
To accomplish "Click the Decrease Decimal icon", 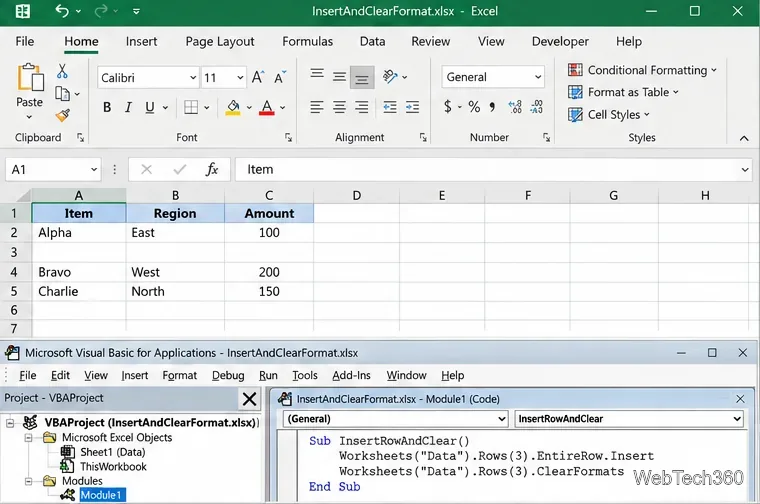I will pyautogui.click(x=537, y=107).
